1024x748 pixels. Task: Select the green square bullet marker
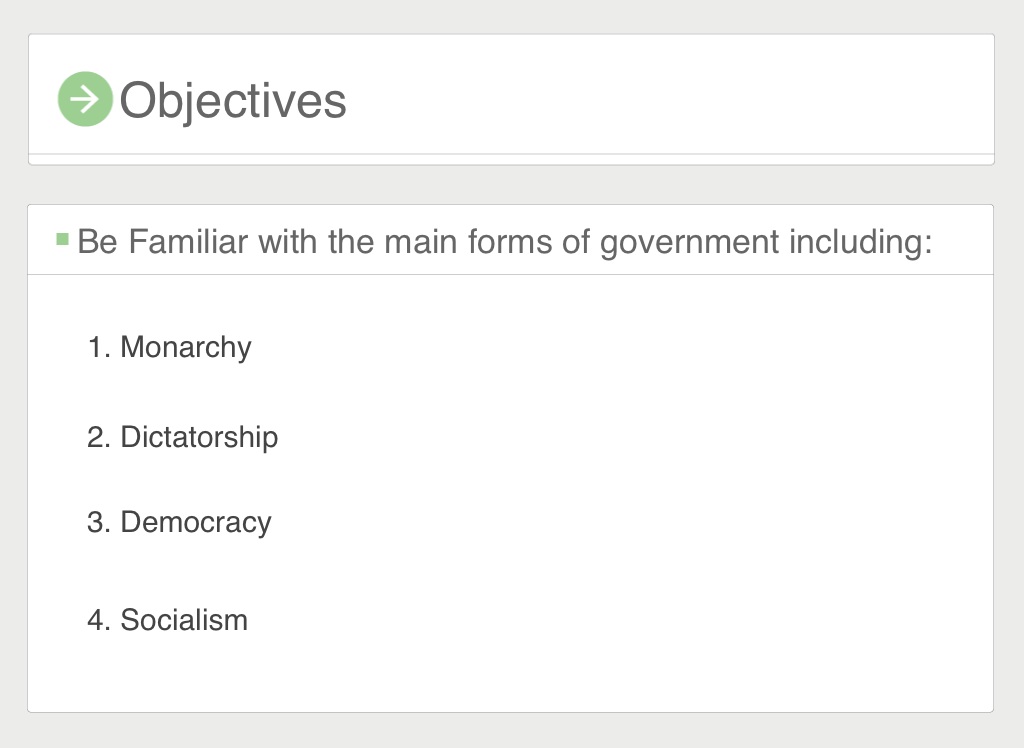pos(63,239)
